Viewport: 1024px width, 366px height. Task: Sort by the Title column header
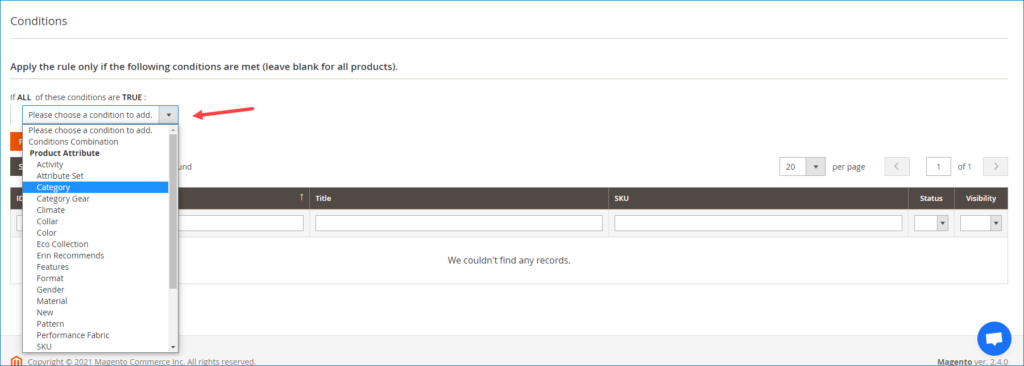tap(459, 198)
